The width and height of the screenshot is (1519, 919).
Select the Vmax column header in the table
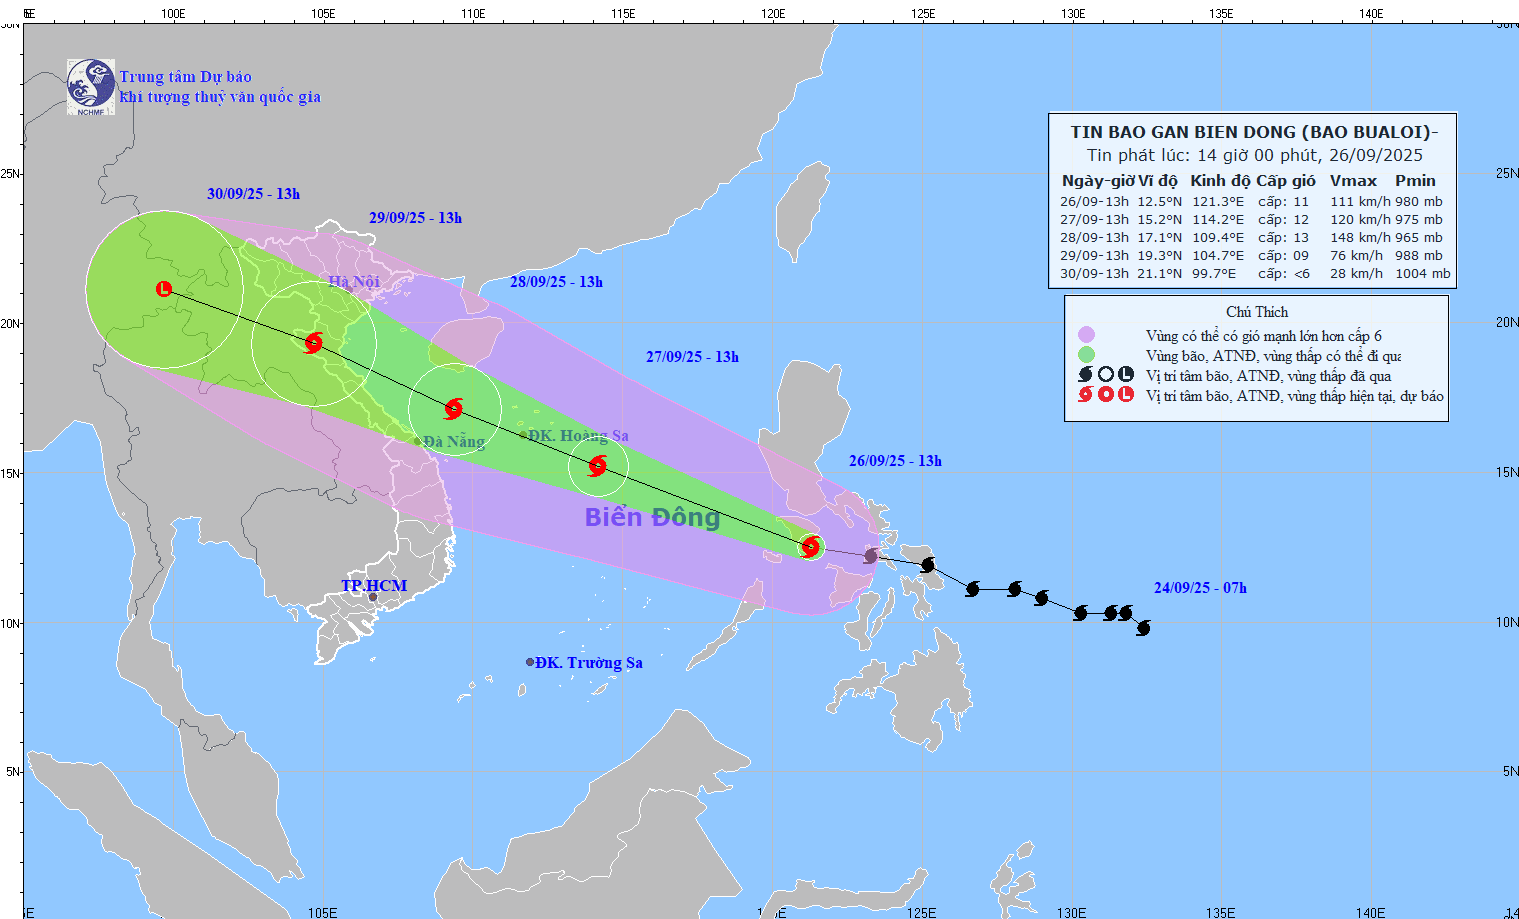point(1353,181)
